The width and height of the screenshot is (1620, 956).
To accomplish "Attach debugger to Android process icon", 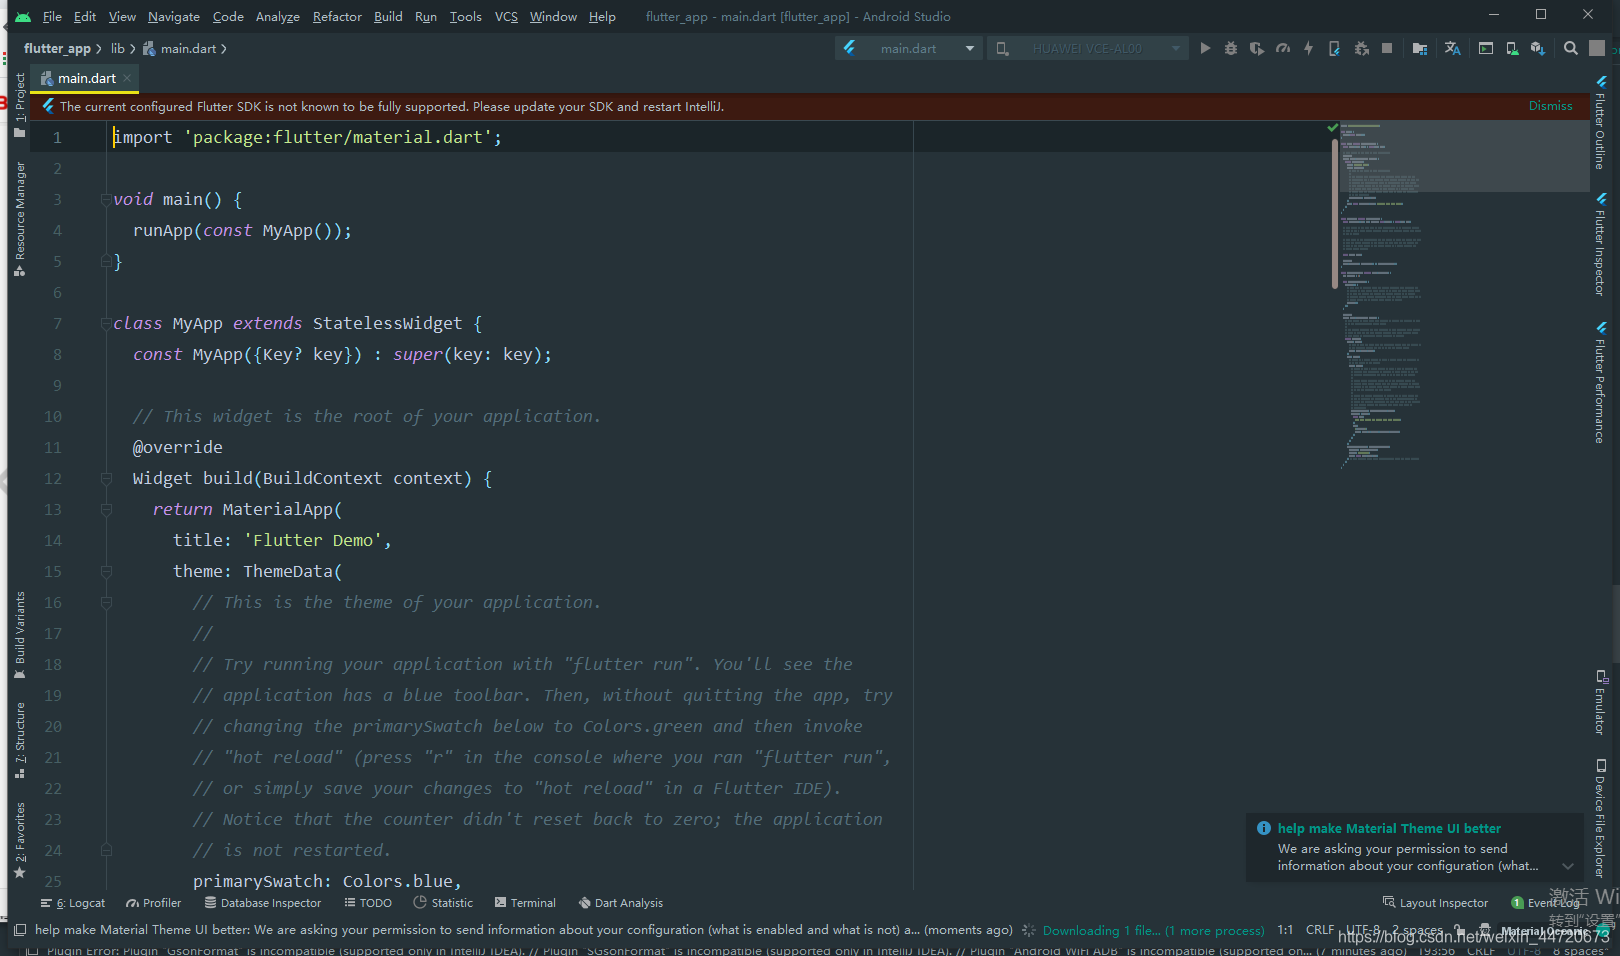I will (x=1361, y=48).
